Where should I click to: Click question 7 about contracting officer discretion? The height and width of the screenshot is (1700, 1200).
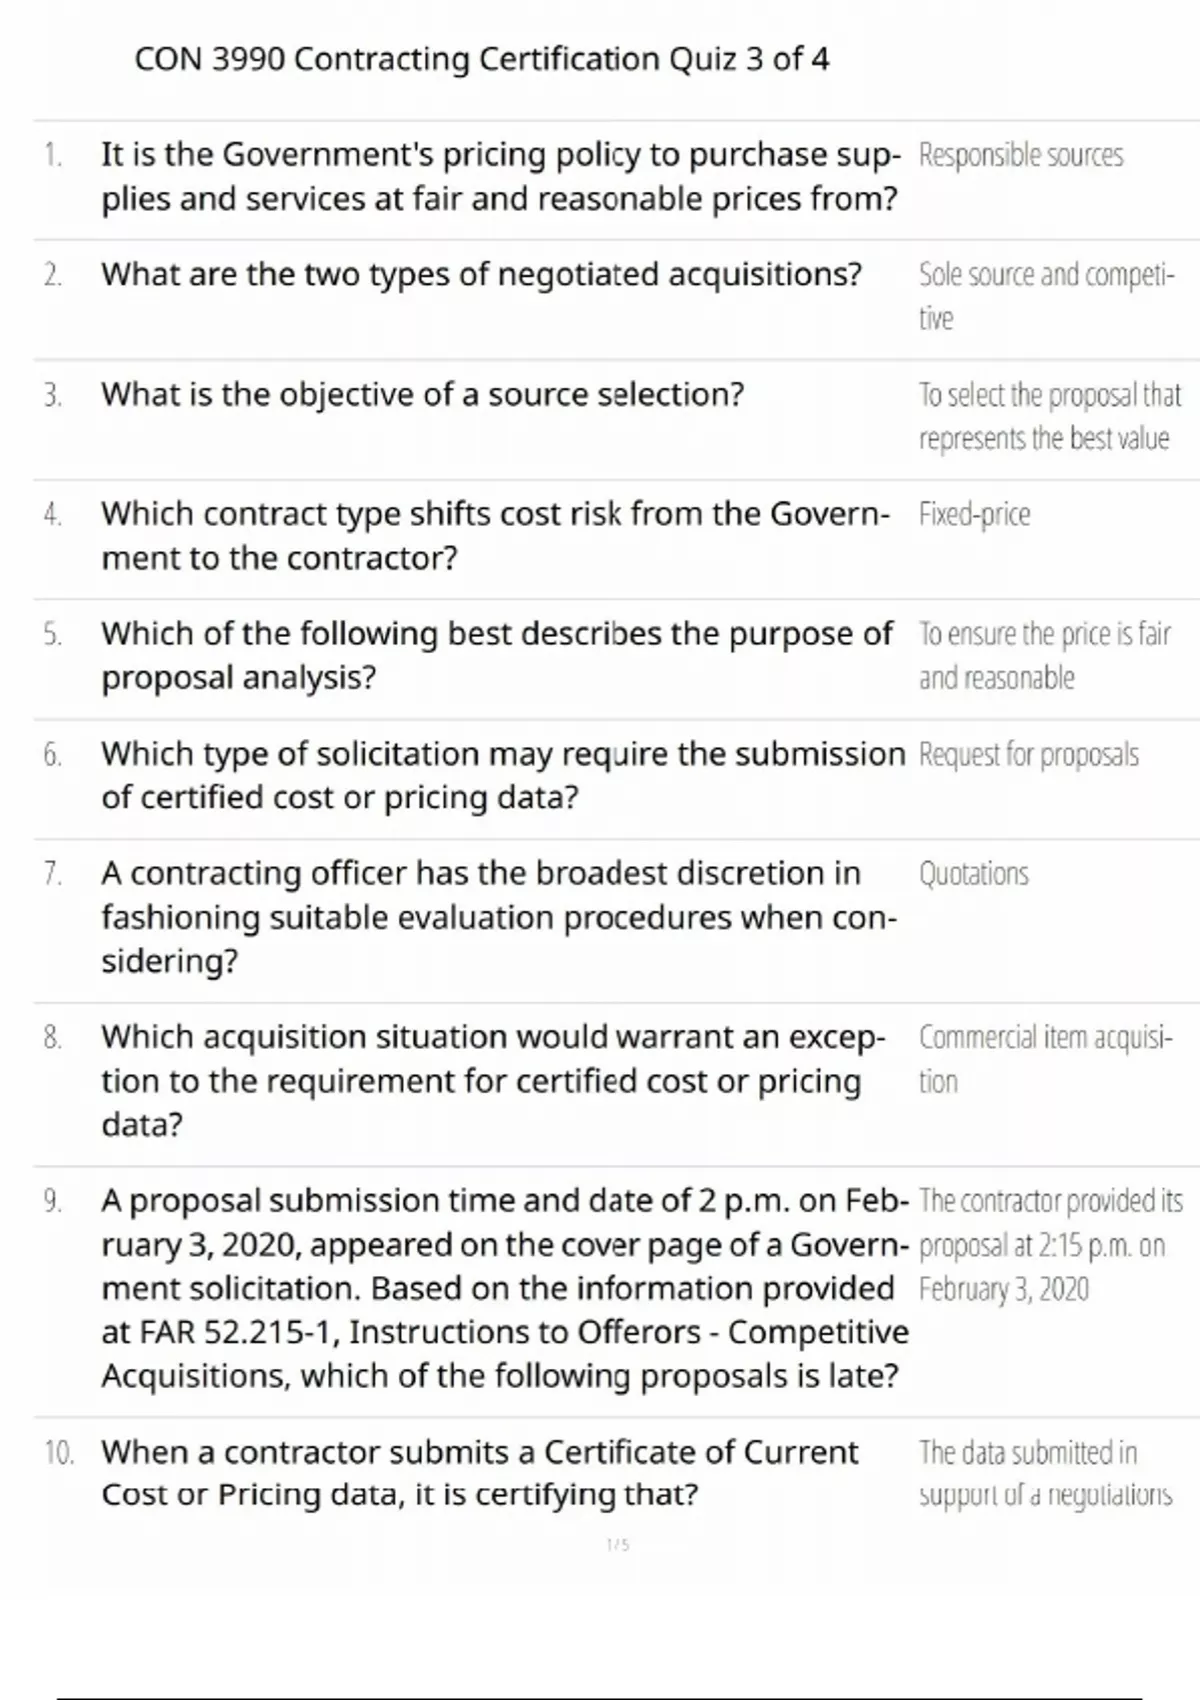[x=498, y=917]
